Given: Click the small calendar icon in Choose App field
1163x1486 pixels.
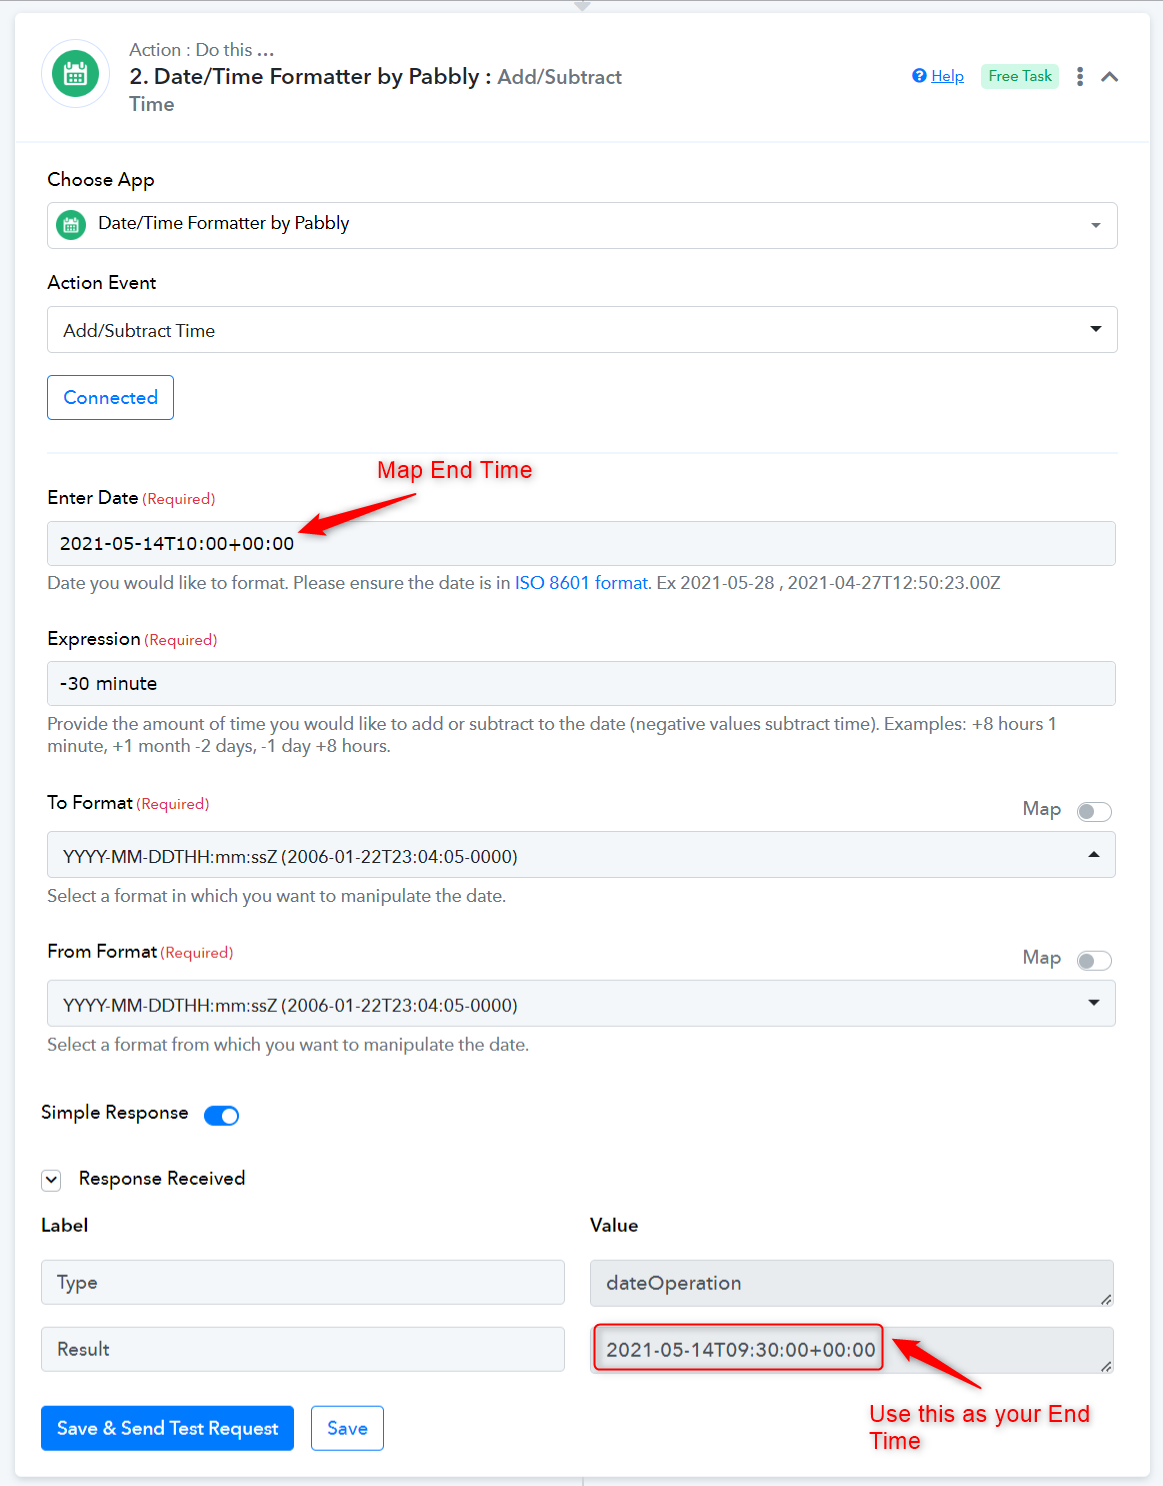Looking at the screenshot, I should (71, 225).
